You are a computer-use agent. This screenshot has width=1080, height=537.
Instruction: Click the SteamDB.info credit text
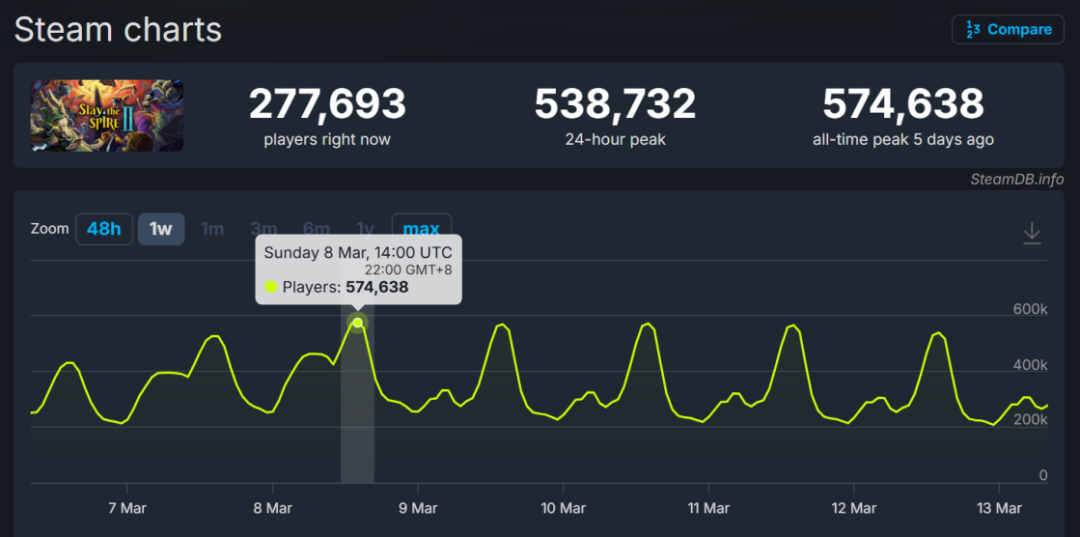tap(1017, 179)
